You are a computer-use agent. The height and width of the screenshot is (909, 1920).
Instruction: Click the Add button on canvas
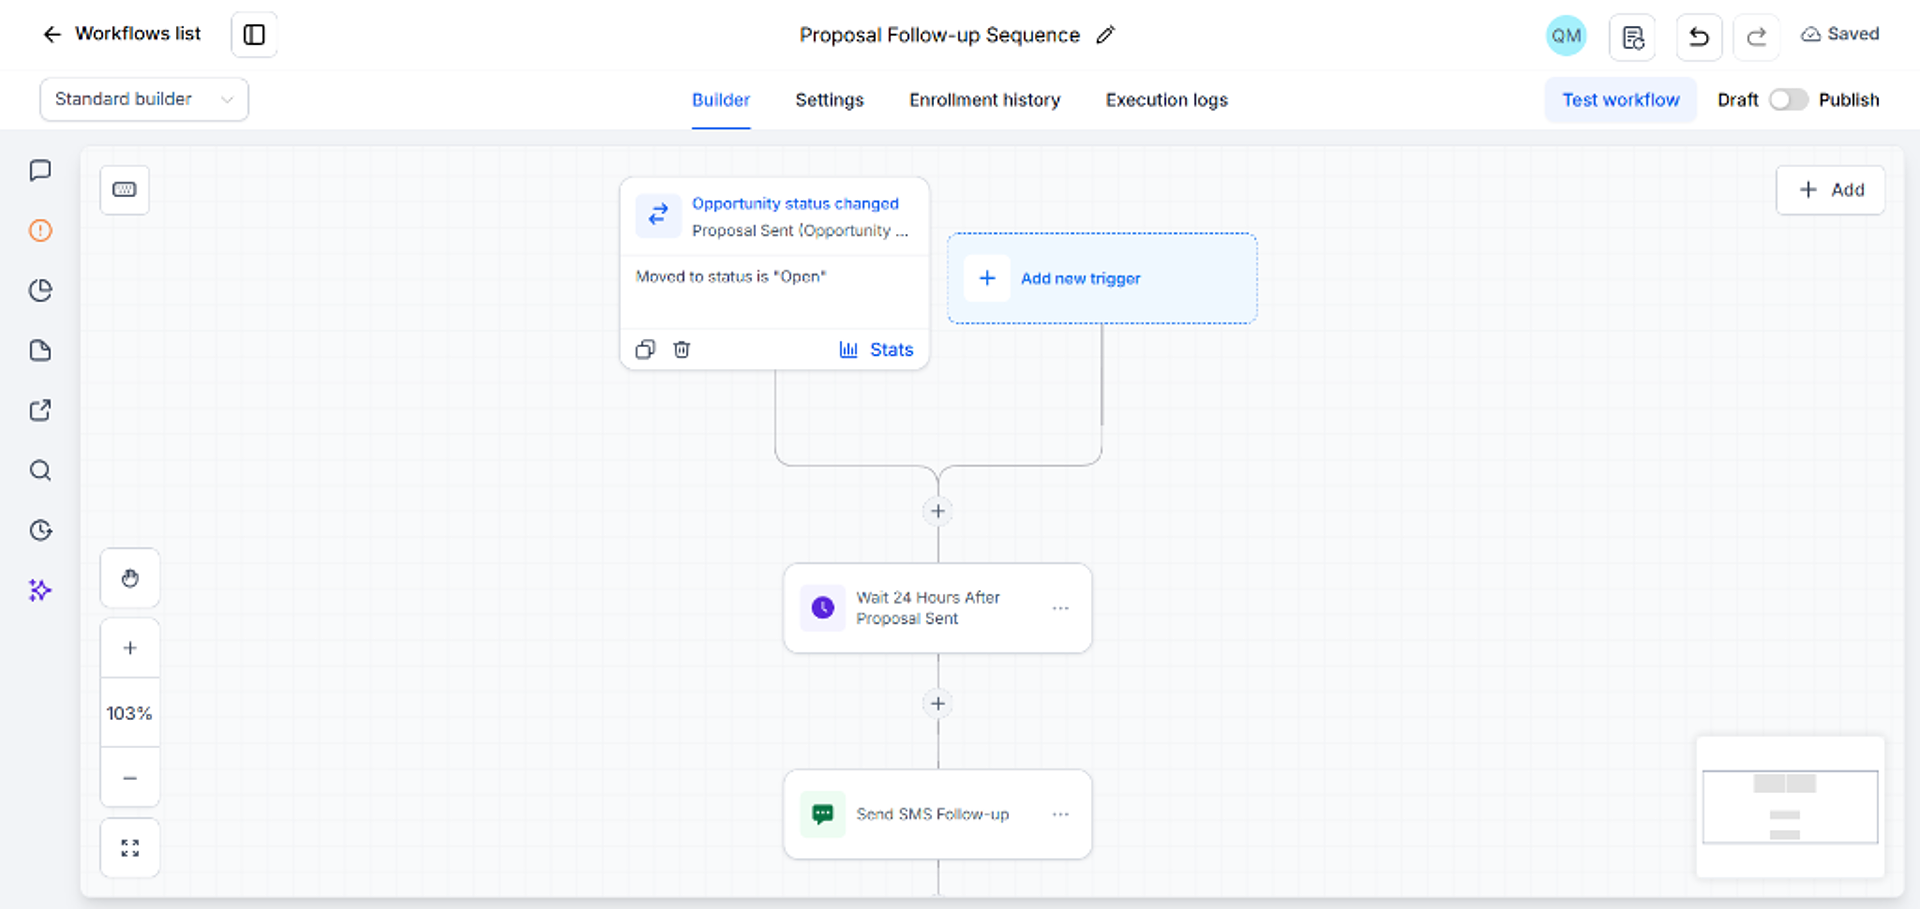pos(1830,190)
